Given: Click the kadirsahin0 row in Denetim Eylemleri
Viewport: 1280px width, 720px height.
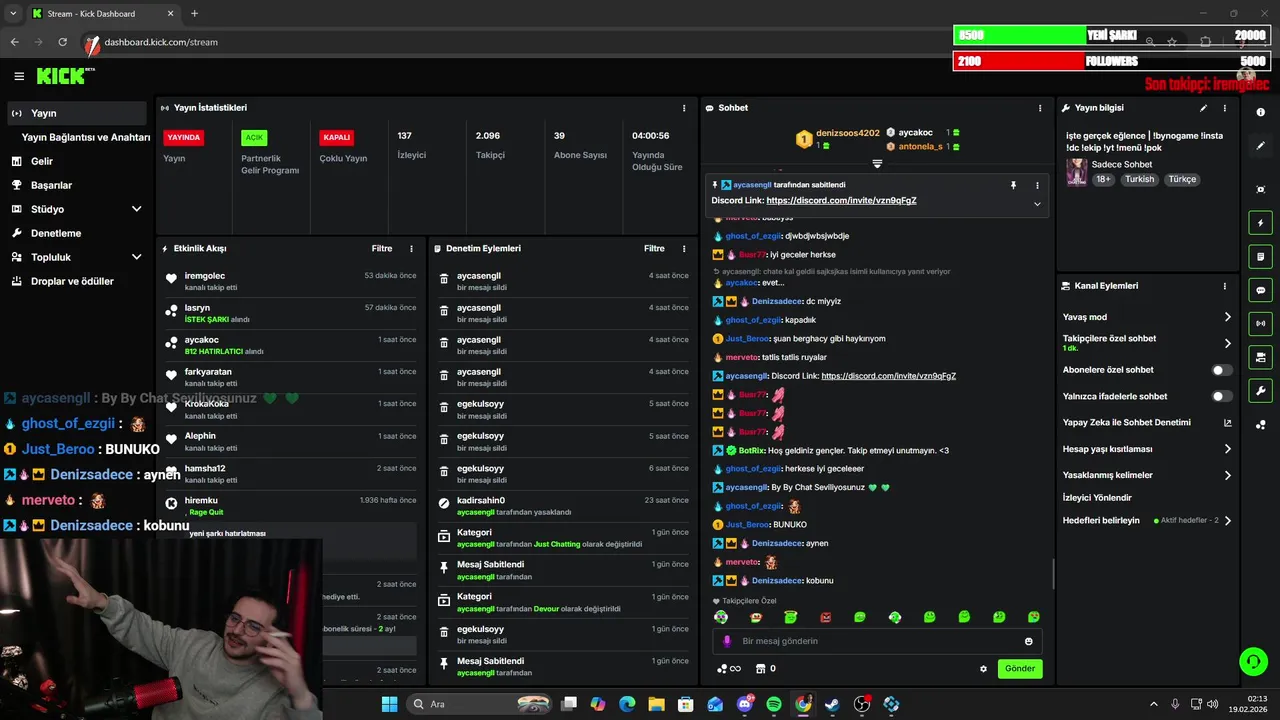Looking at the screenshot, I should click(x=564, y=506).
